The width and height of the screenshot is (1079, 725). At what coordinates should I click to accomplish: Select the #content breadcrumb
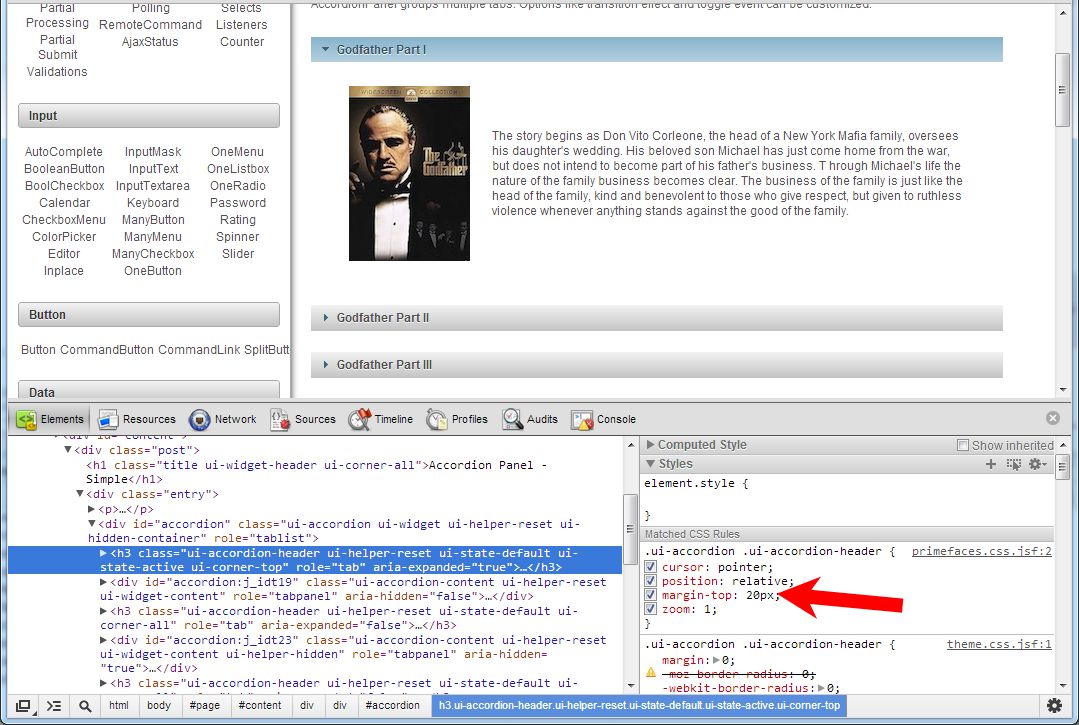pos(259,705)
